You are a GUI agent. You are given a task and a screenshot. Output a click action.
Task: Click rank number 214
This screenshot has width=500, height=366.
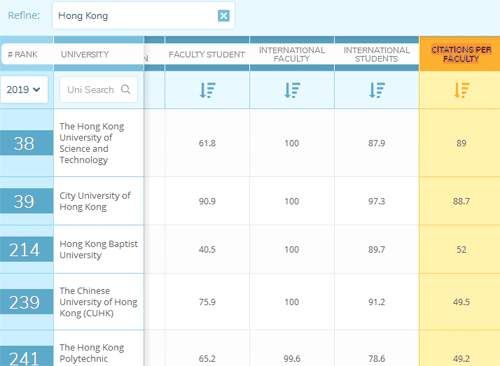(x=24, y=249)
